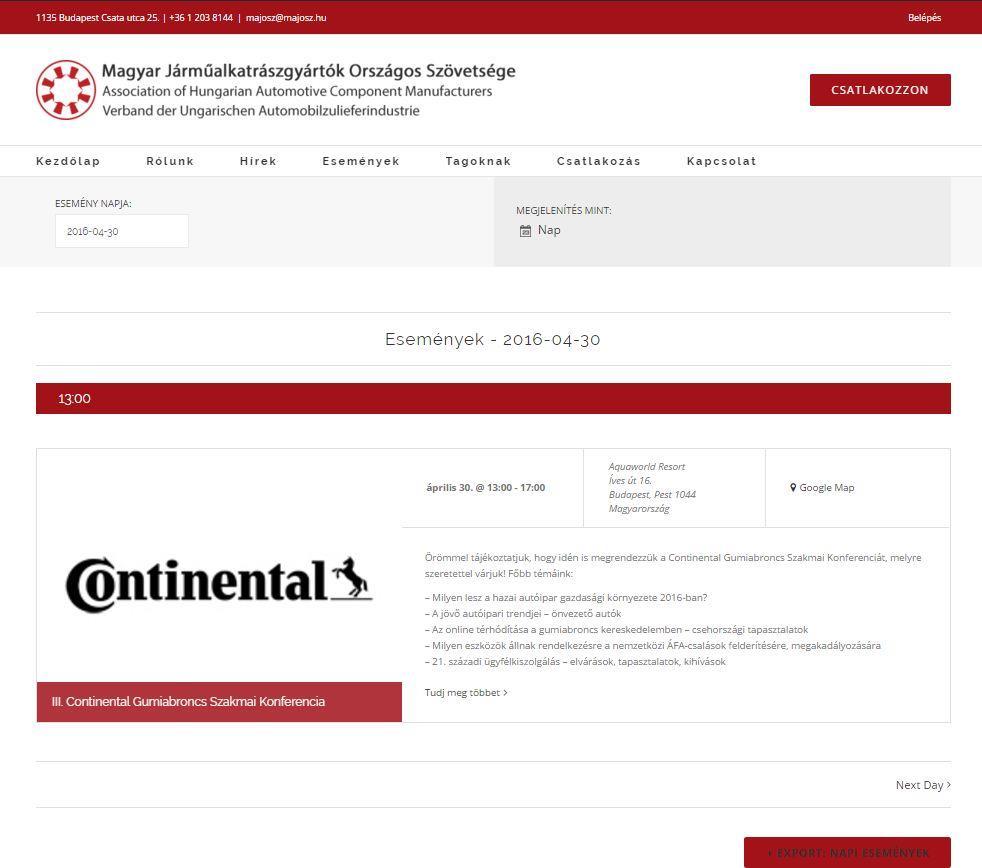982x868 pixels.
Task: Follow the Tudj meg többet link
Action: (466, 692)
